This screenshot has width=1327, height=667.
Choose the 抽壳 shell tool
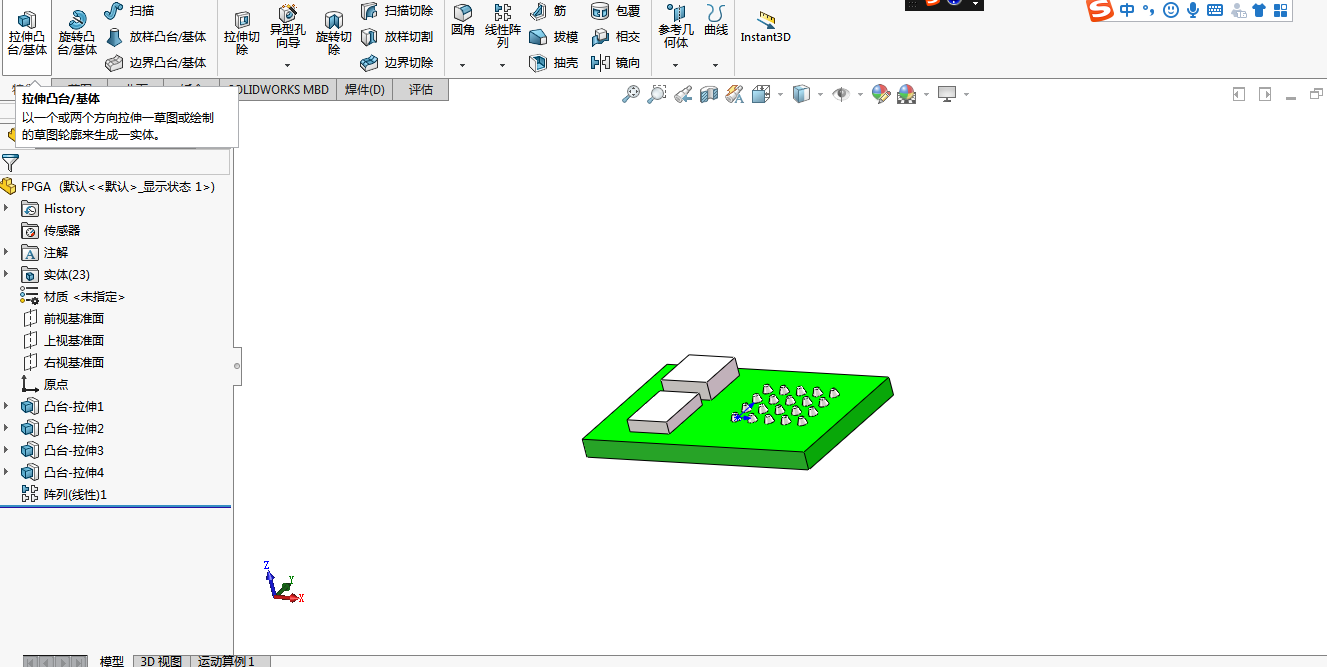[x=554, y=62]
